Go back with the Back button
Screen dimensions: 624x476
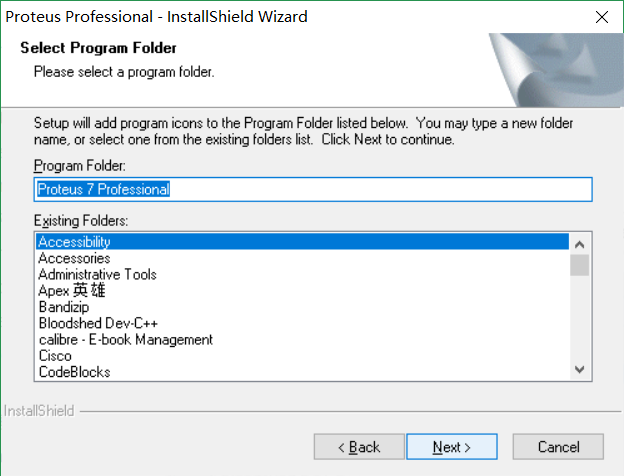[x=358, y=447]
